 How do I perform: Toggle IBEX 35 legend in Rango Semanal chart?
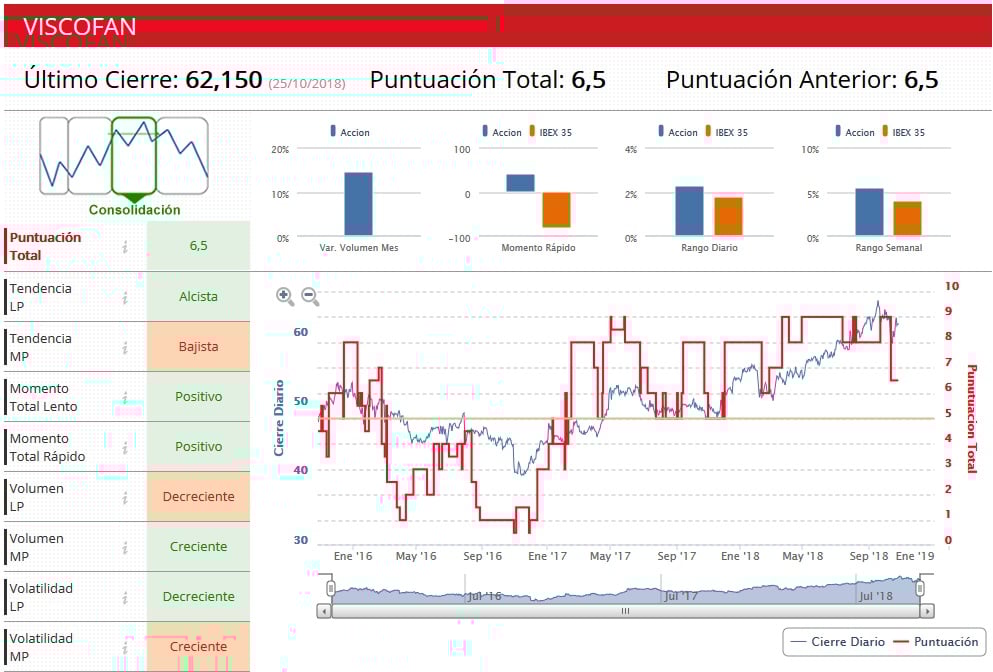coord(903,132)
